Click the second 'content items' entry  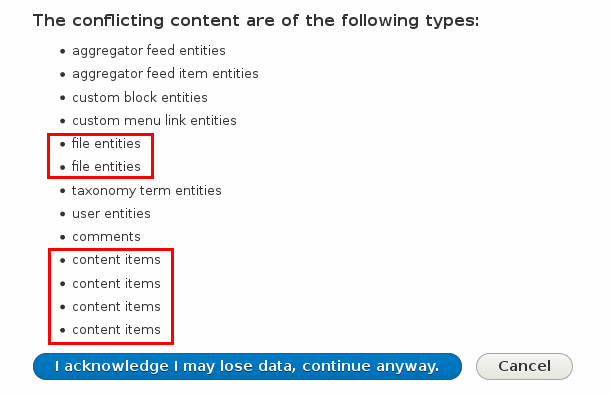117,284
